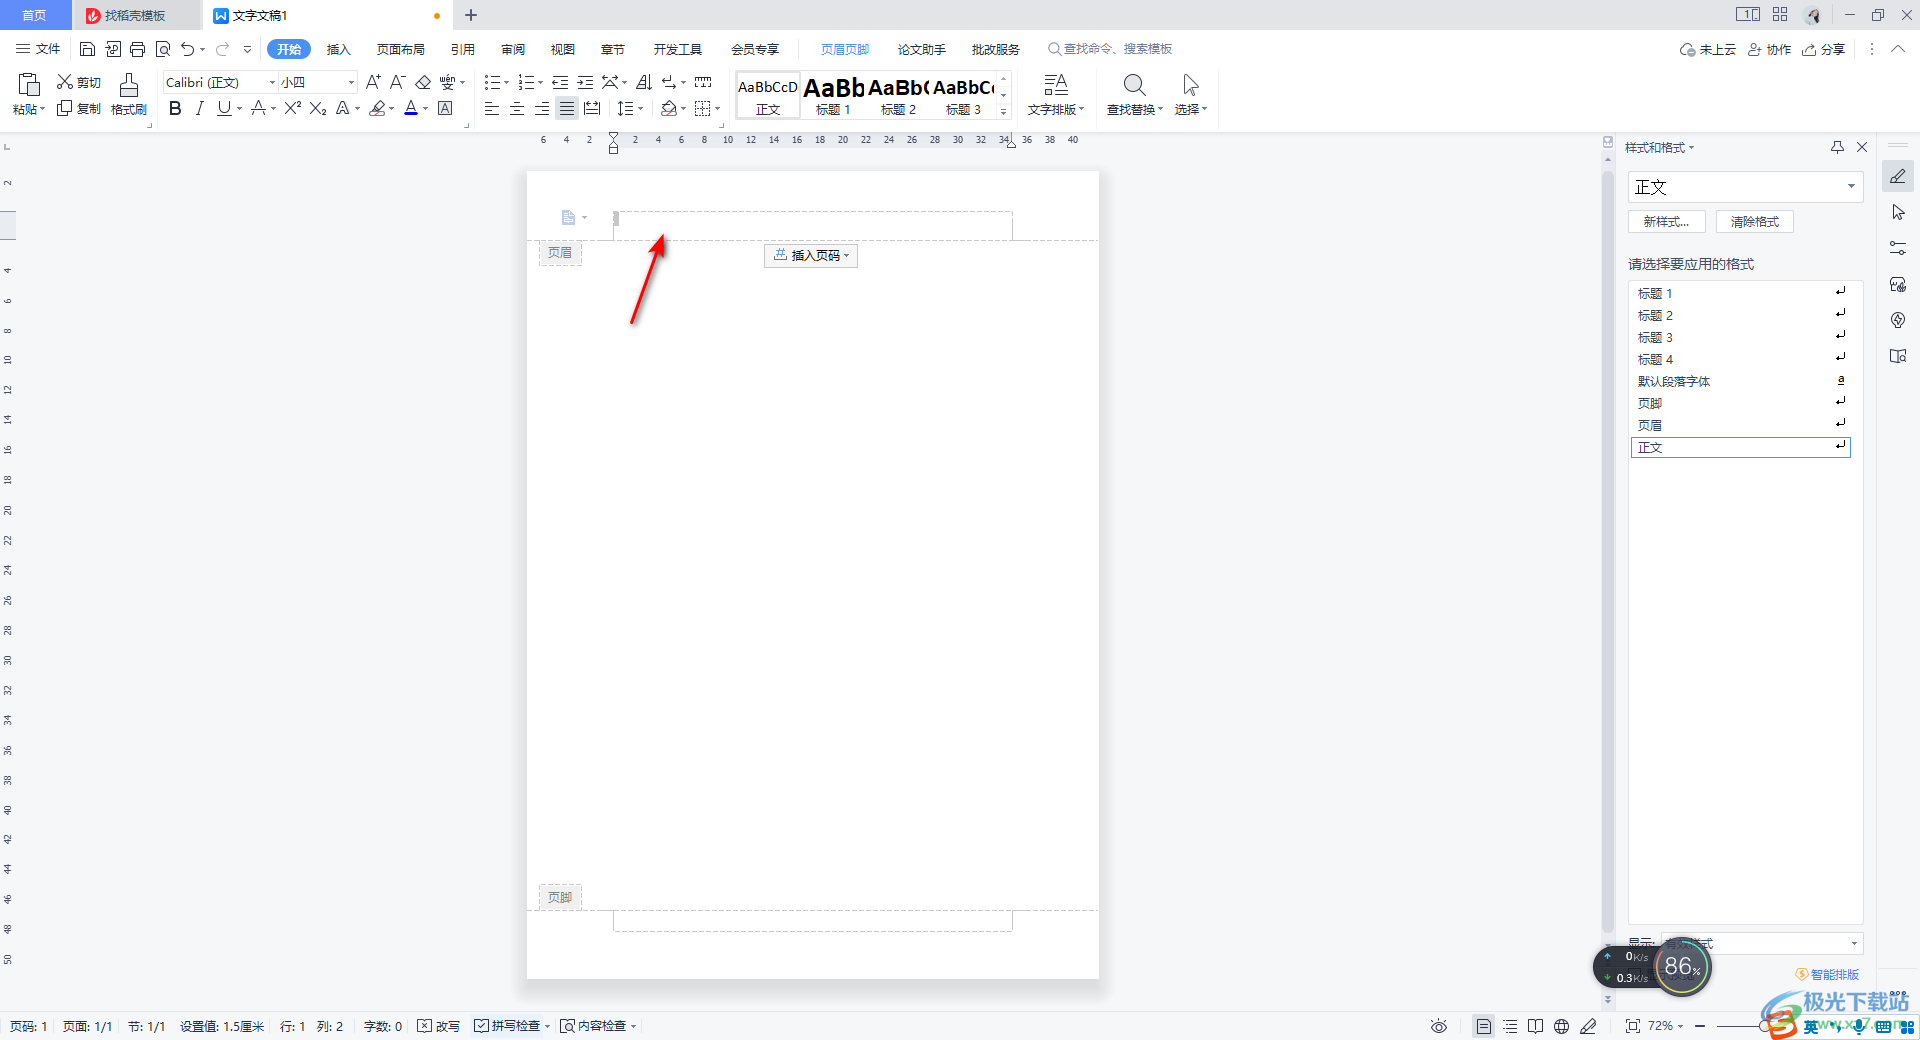
Task: Switch to outline view in status bar
Action: pyautogui.click(x=1510, y=1026)
